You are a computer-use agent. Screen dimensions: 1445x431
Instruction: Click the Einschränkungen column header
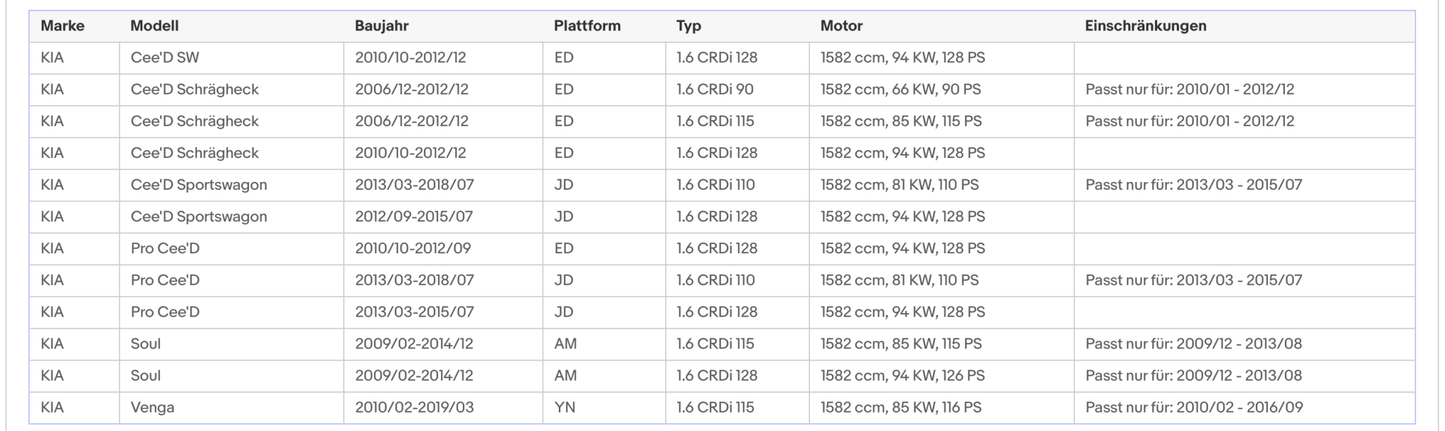tap(1145, 26)
